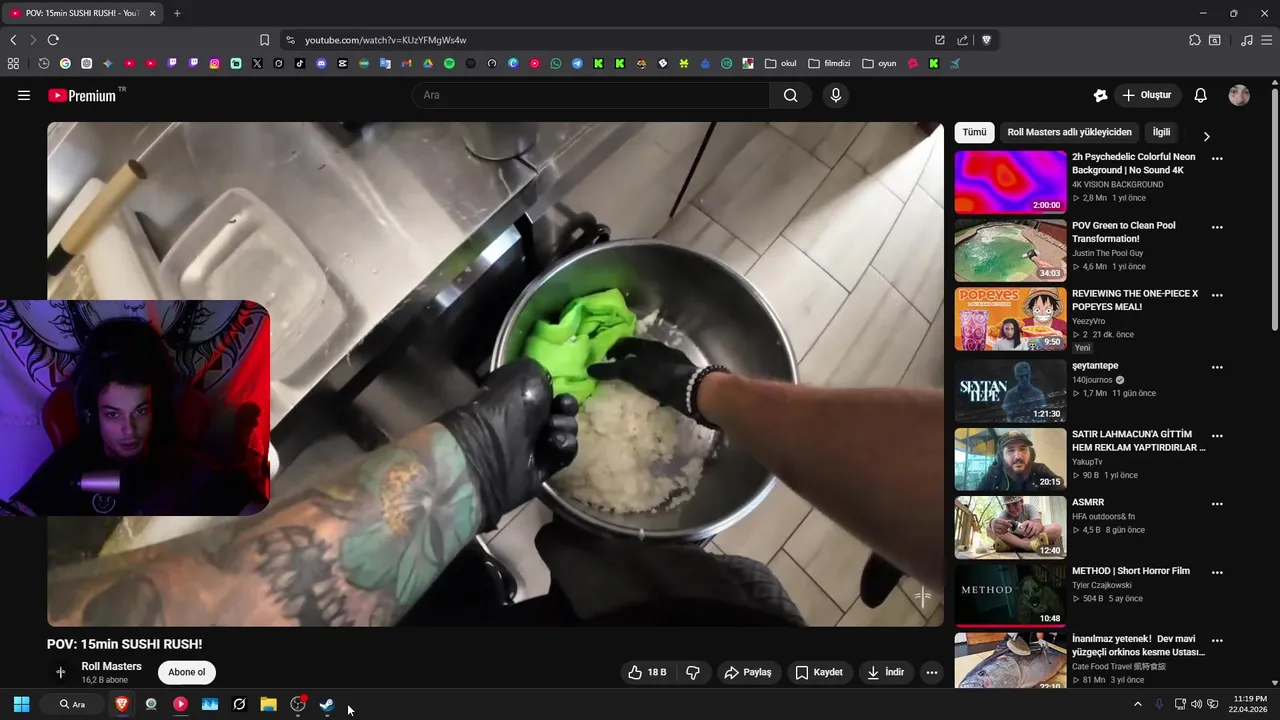Image resolution: width=1280 pixels, height=720 pixels.
Task: Reload the page with refresh icon
Action: [x=53, y=40]
